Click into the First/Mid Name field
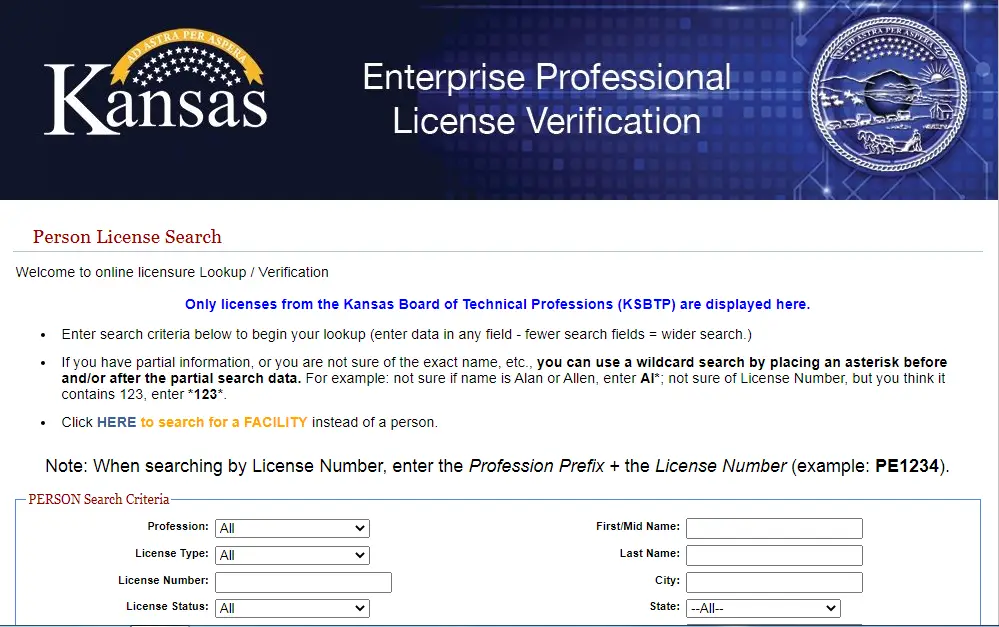999x627 pixels. [x=774, y=528]
